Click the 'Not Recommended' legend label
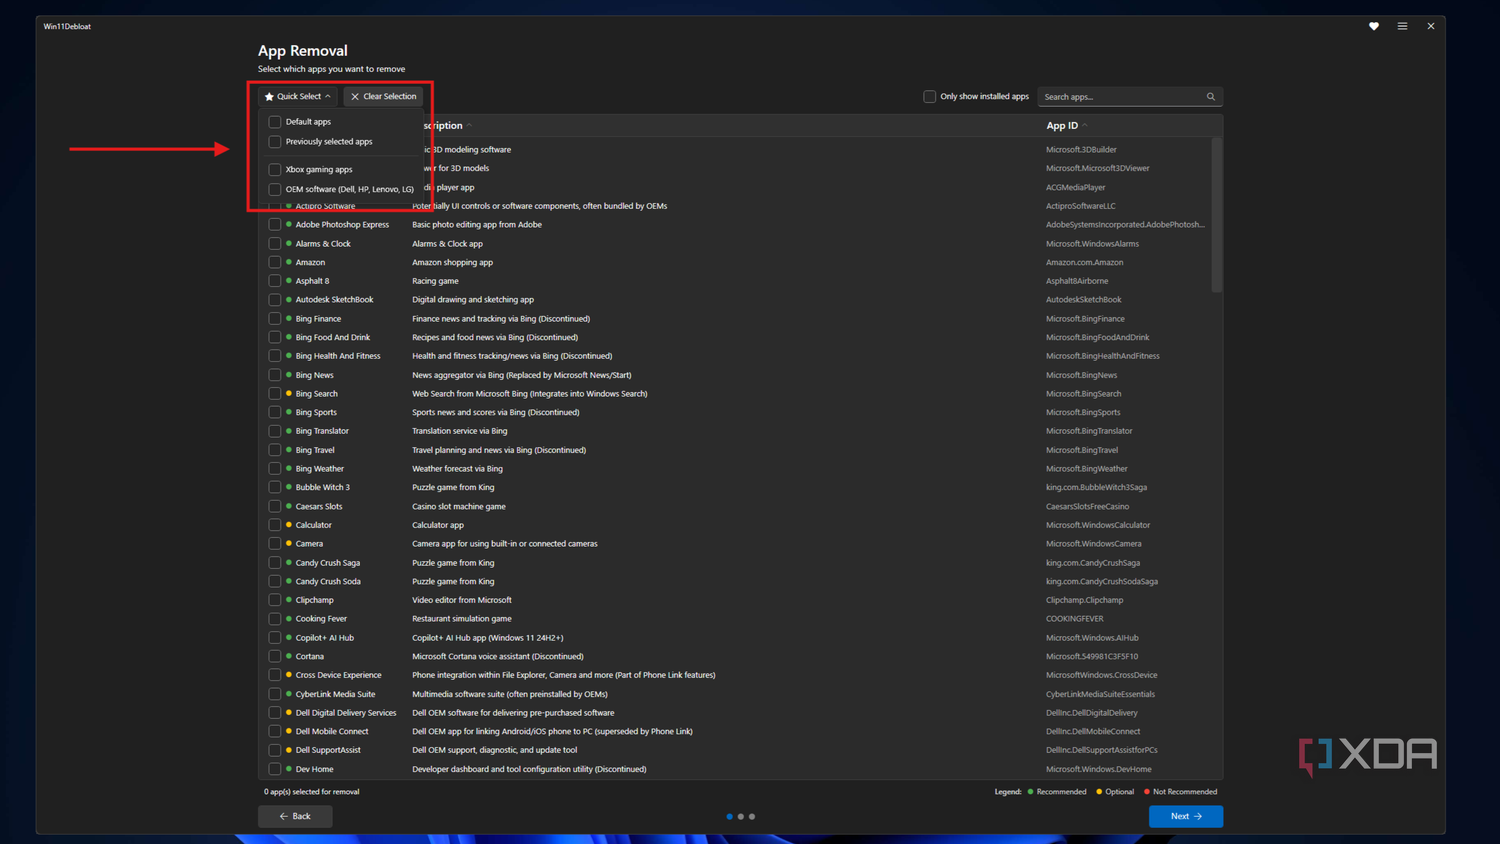1500x844 pixels. point(1185,792)
